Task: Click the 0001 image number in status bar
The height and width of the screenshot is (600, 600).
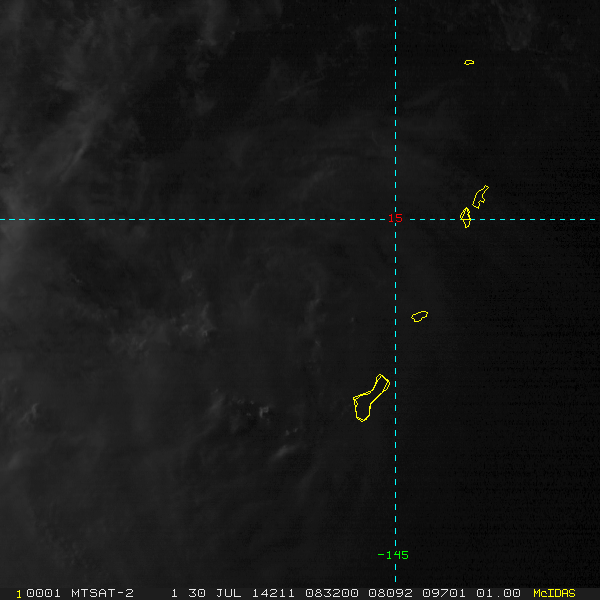Action: tap(43, 593)
